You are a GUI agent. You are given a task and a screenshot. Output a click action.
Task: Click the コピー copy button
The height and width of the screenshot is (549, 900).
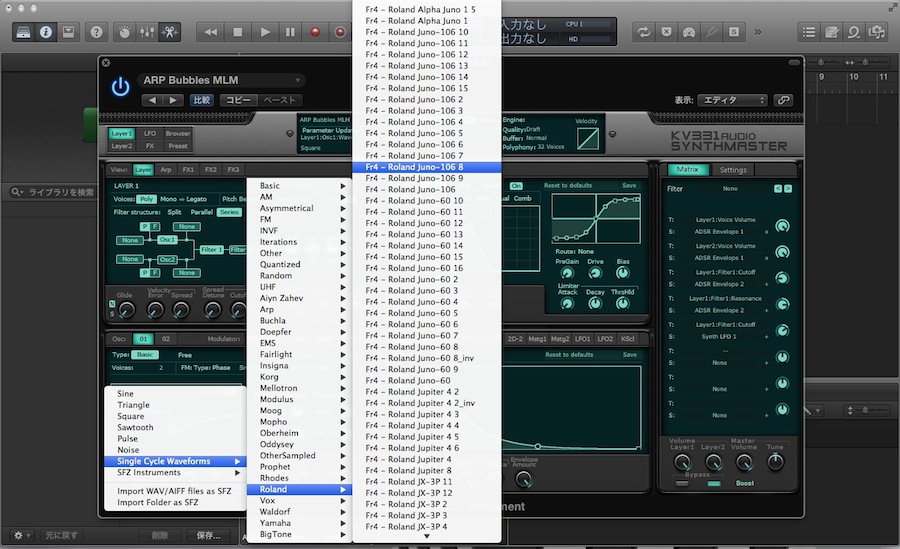coord(238,100)
